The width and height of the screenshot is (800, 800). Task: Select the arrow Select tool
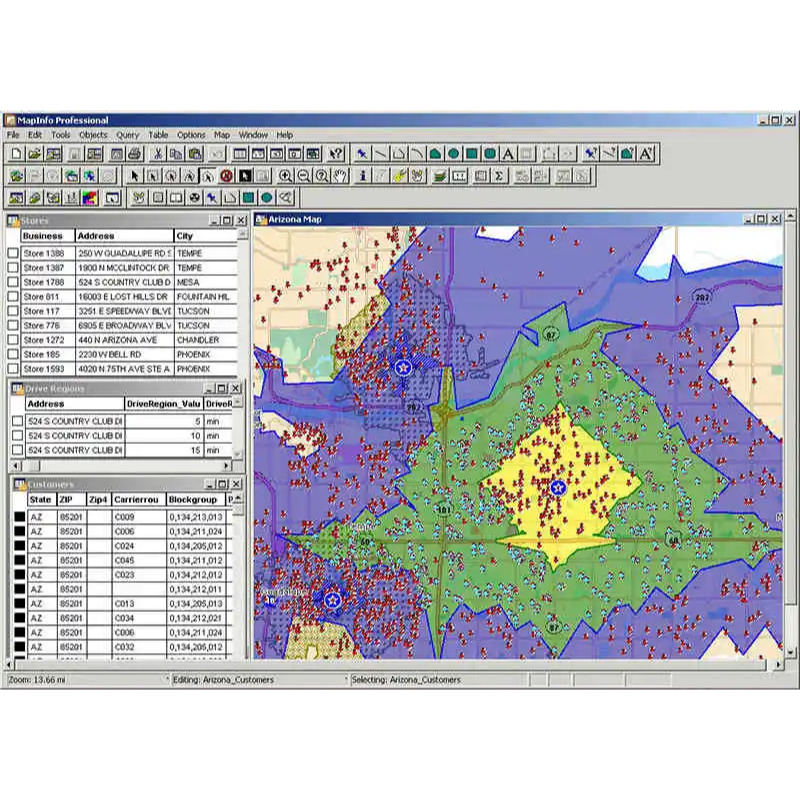(135, 176)
